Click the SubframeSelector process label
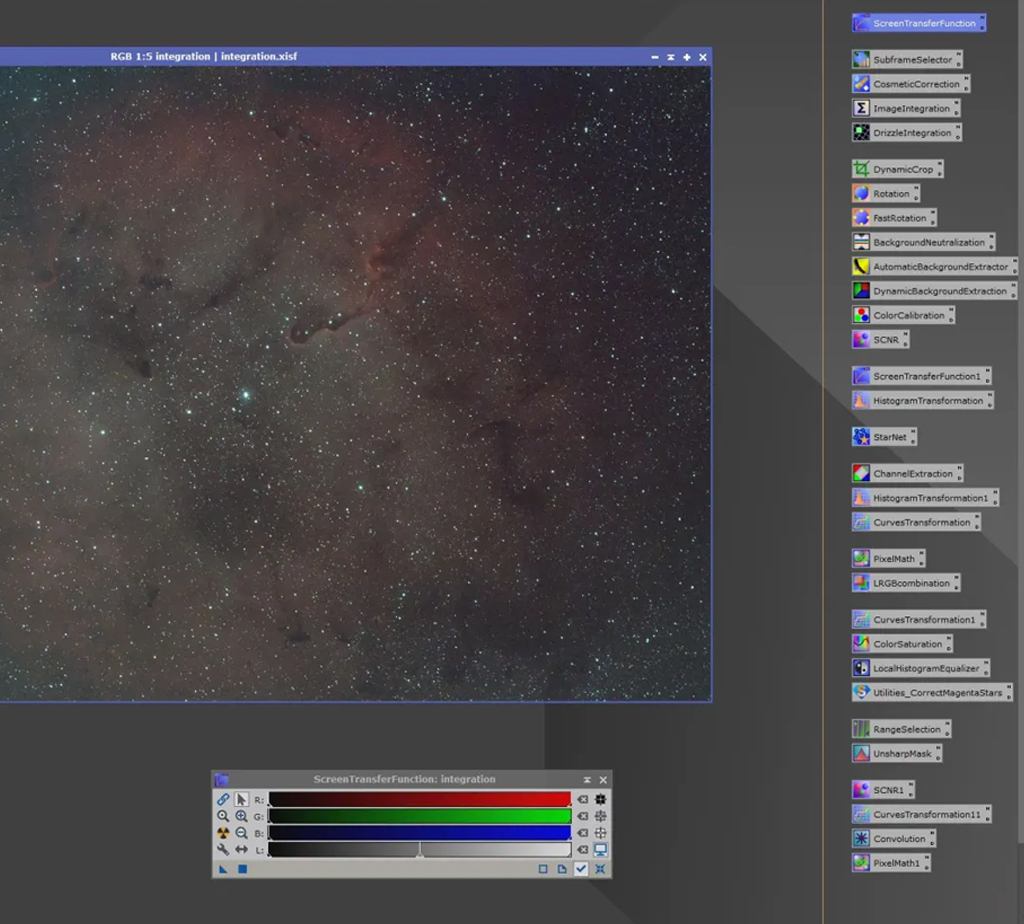 tap(912, 59)
